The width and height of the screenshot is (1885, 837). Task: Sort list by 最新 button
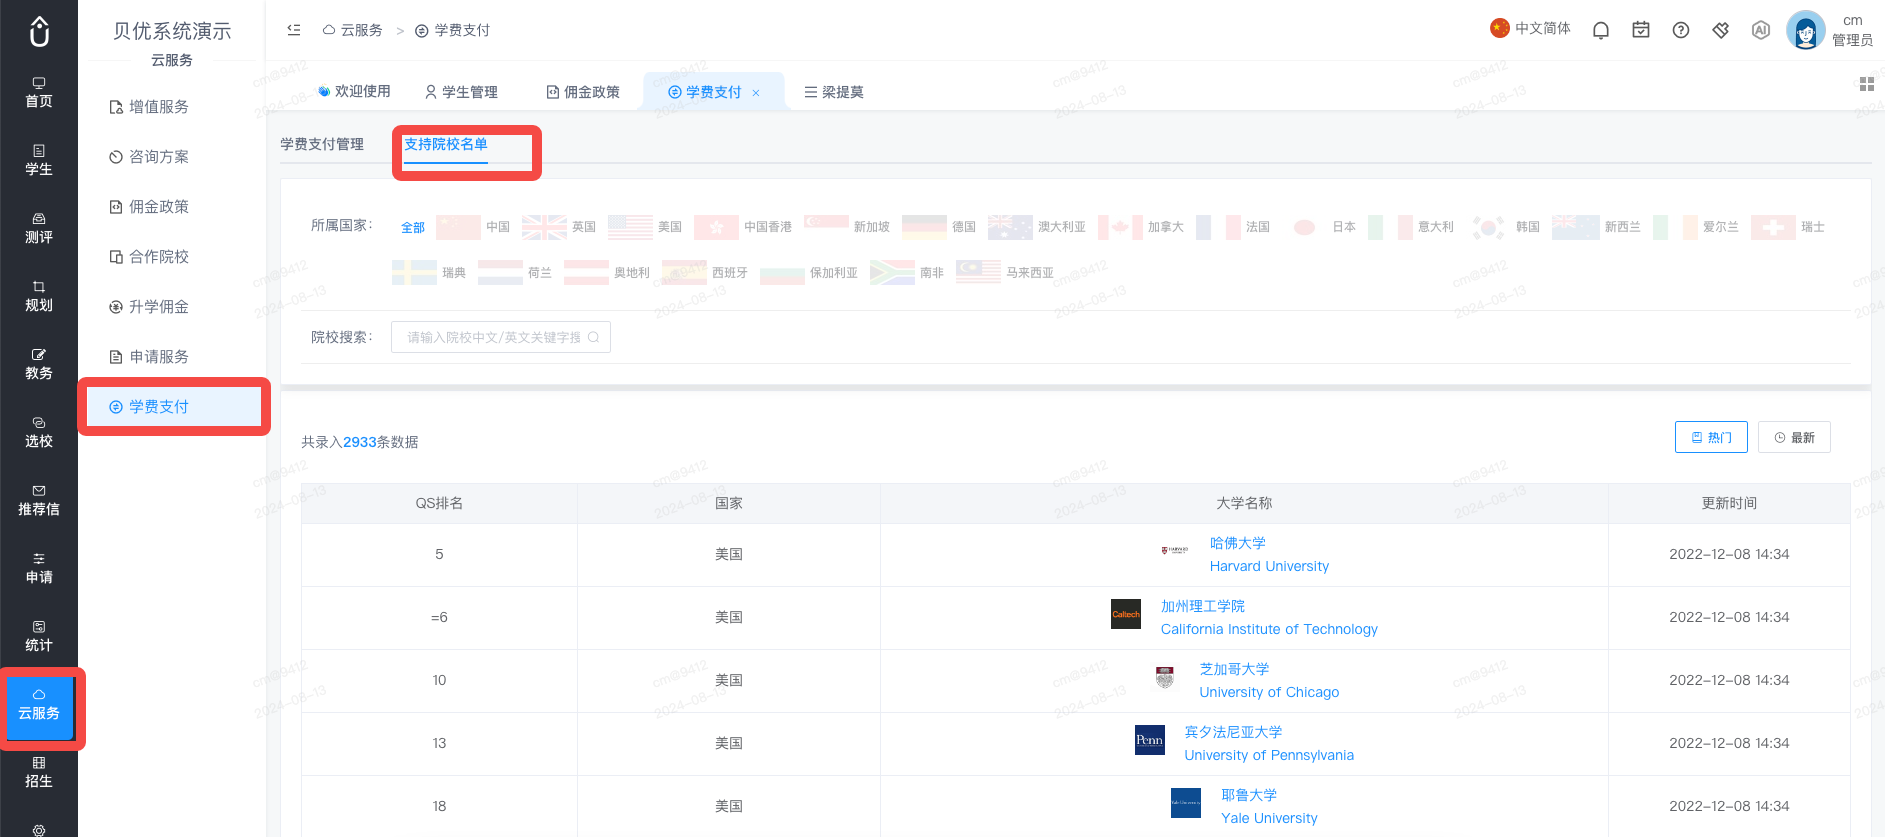click(1794, 437)
